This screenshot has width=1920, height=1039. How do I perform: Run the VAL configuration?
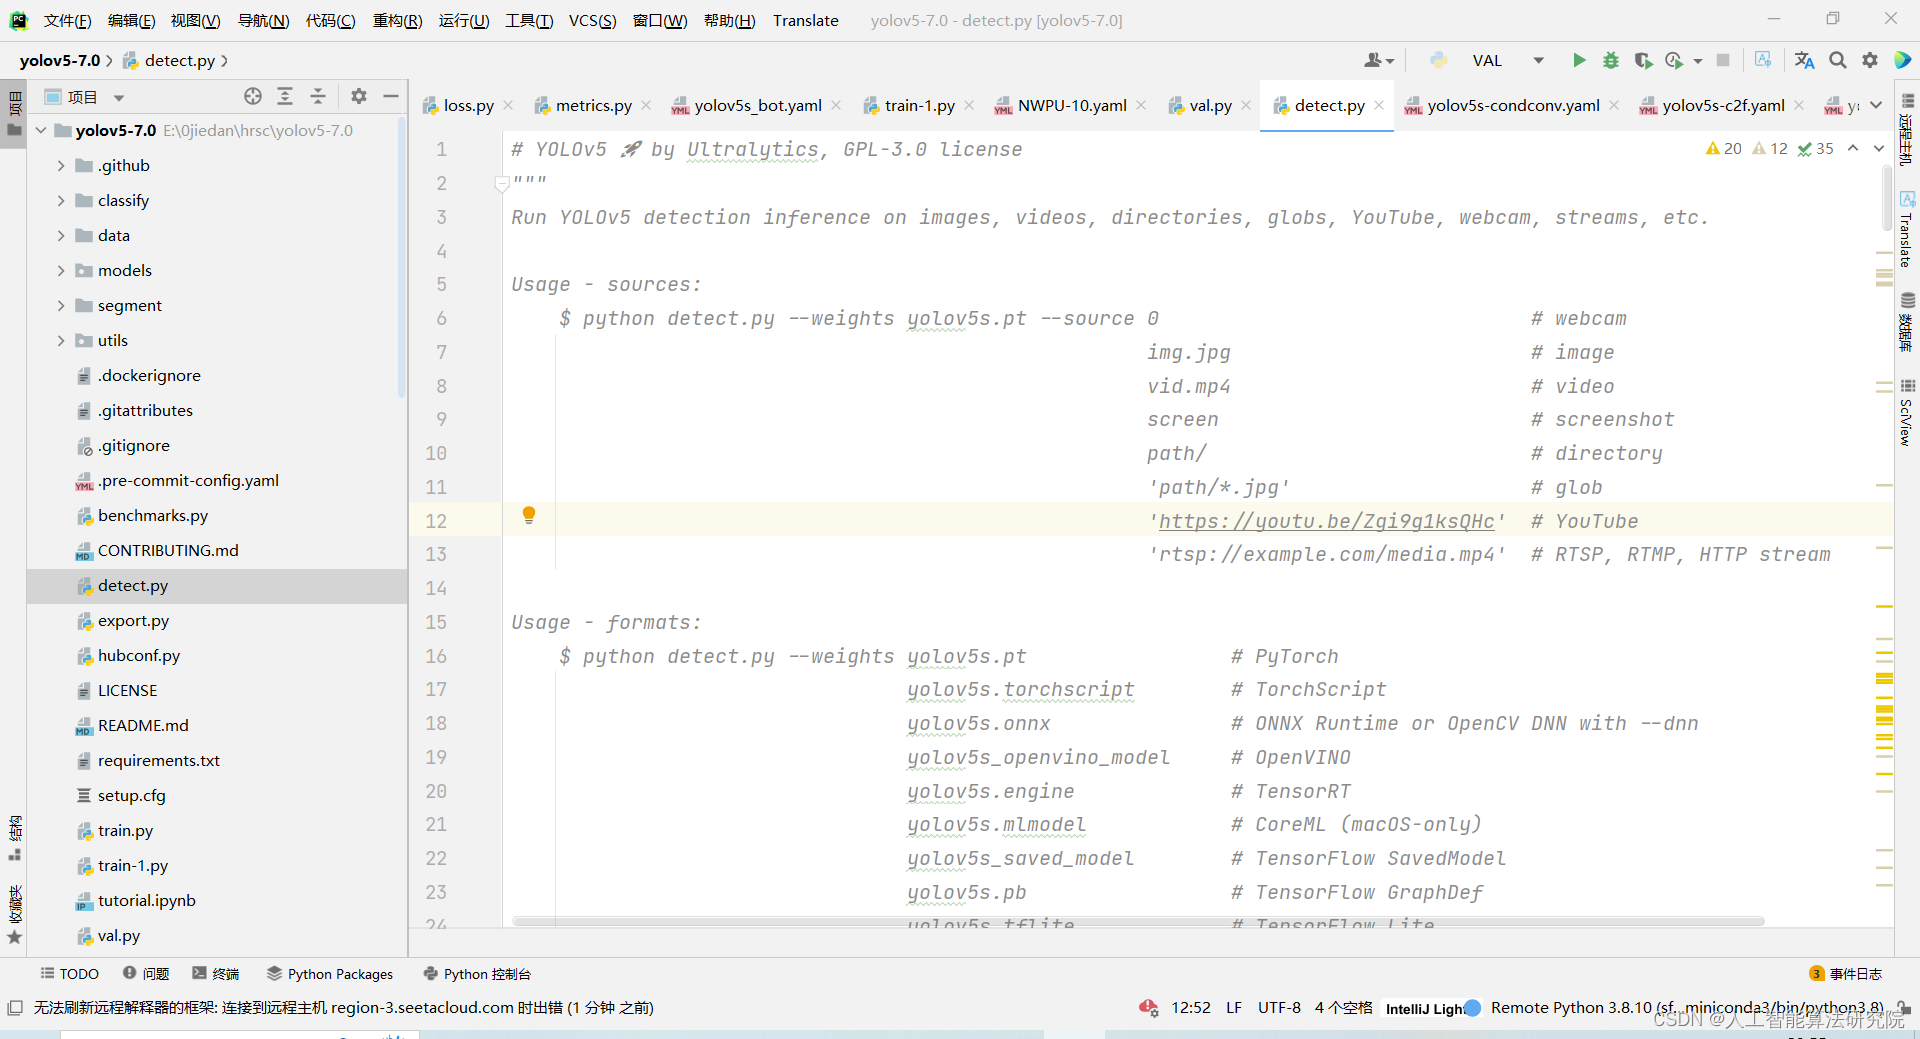tap(1578, 60)
